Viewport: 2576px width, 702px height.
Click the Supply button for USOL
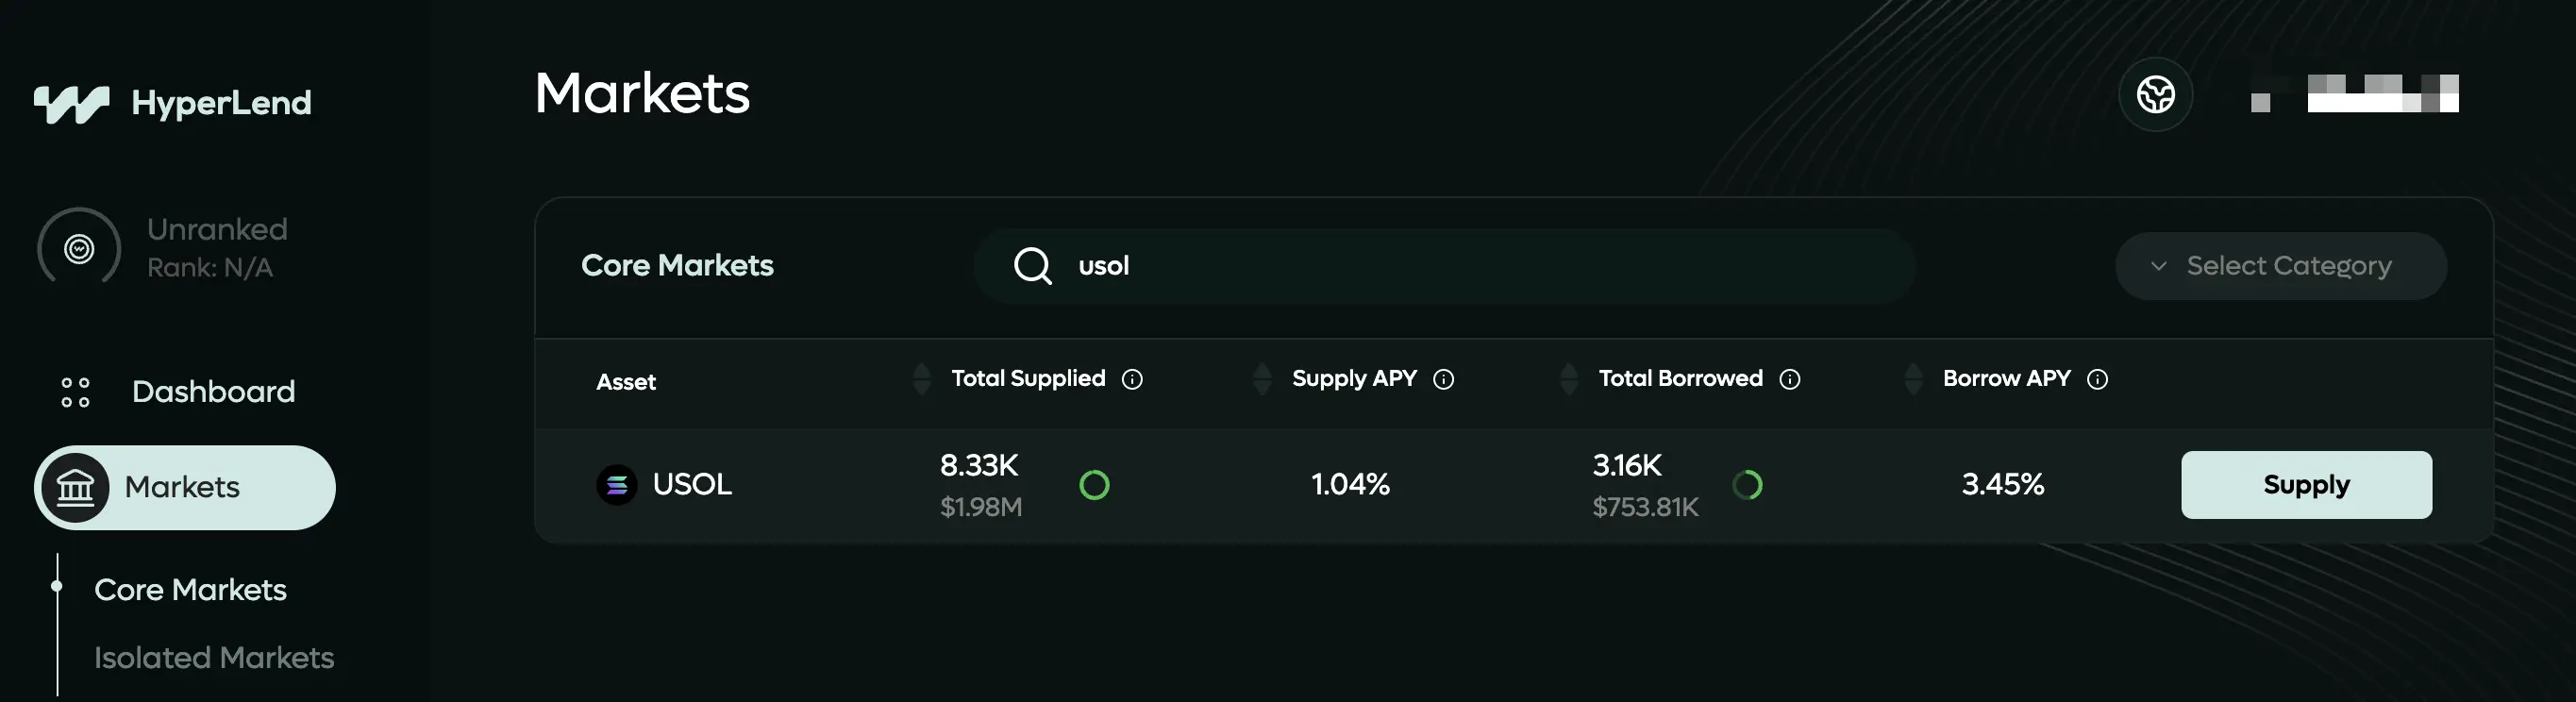pyautogui.click(x=2306, y=485)
